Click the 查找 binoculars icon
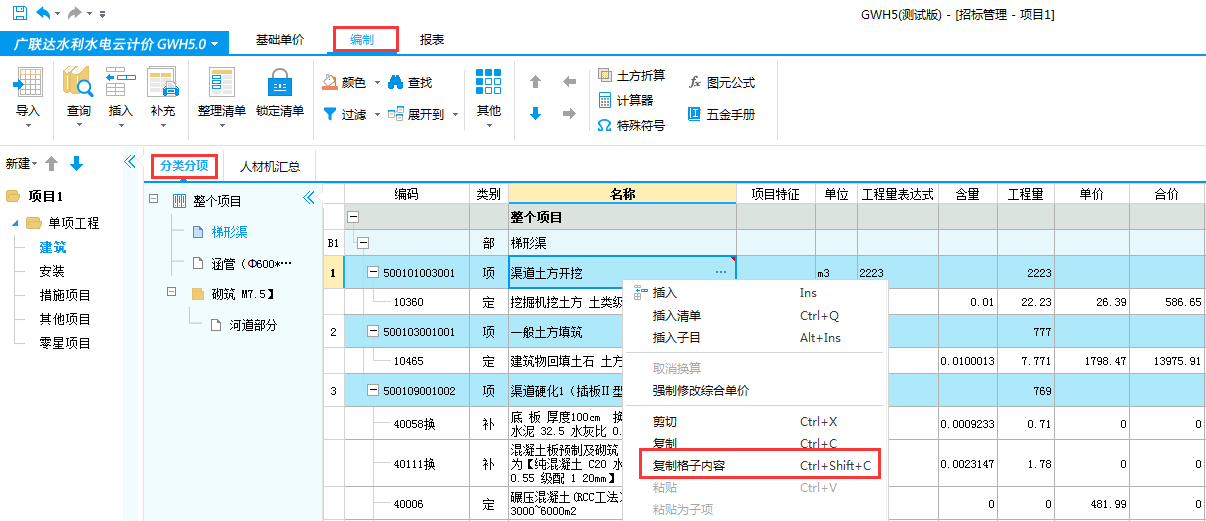Screen dimensions: 1206x521 396,82
